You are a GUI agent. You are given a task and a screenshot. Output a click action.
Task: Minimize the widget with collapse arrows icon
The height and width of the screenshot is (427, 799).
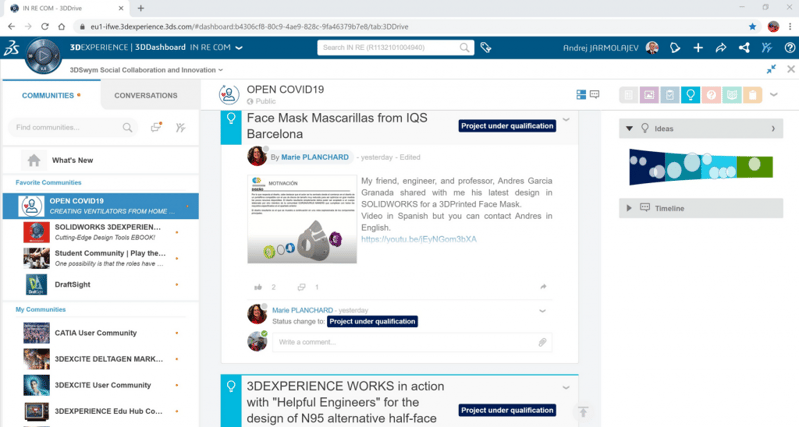pyautogui.click(x=771, y=69)
